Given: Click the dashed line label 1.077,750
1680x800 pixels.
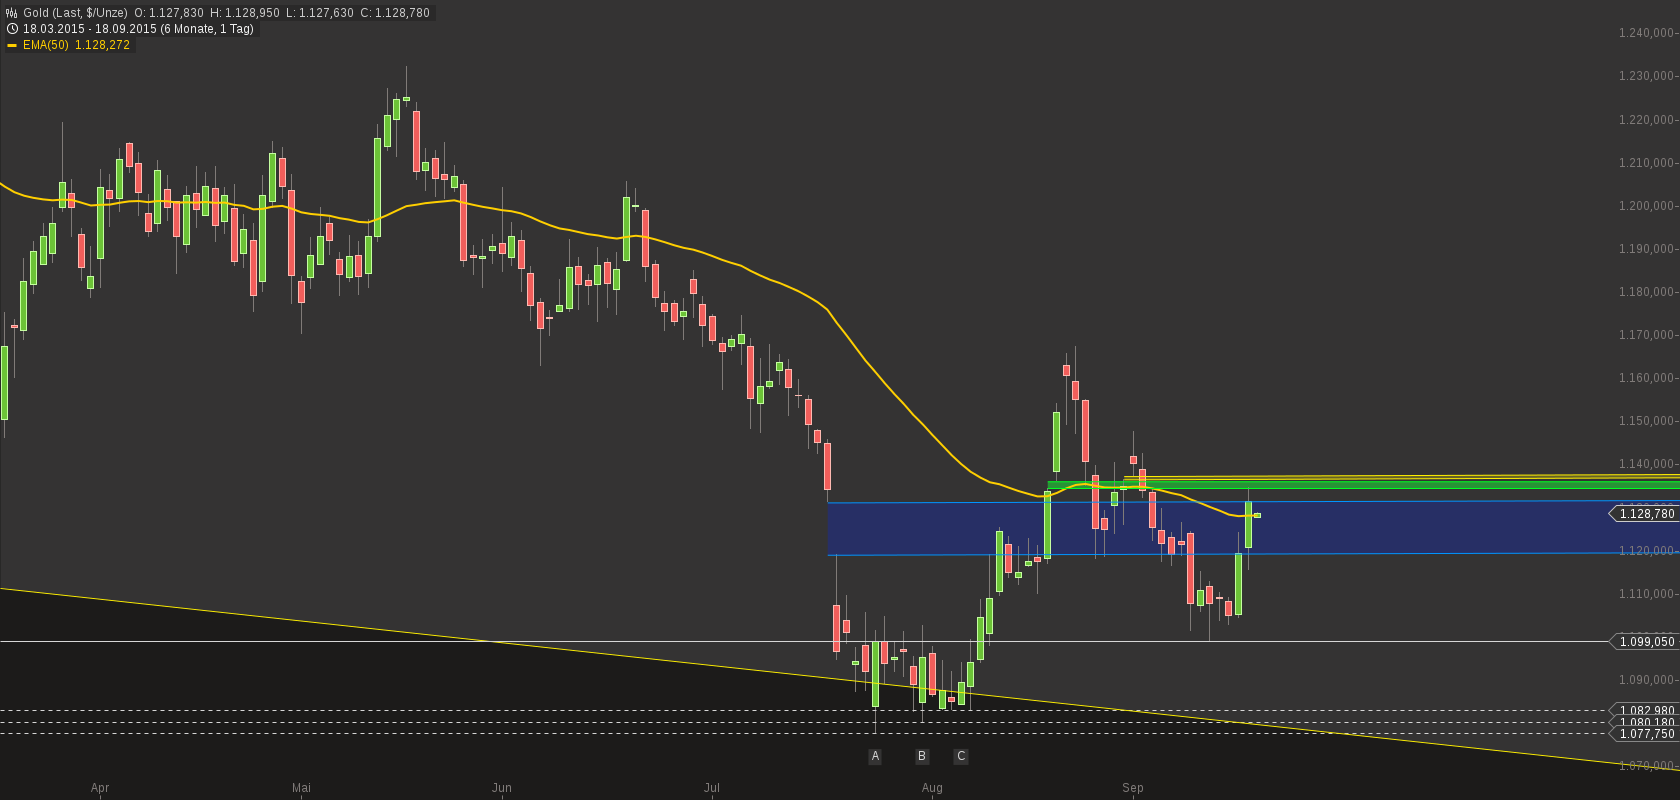Looking at the screenshot, I should pos(1643,734).
